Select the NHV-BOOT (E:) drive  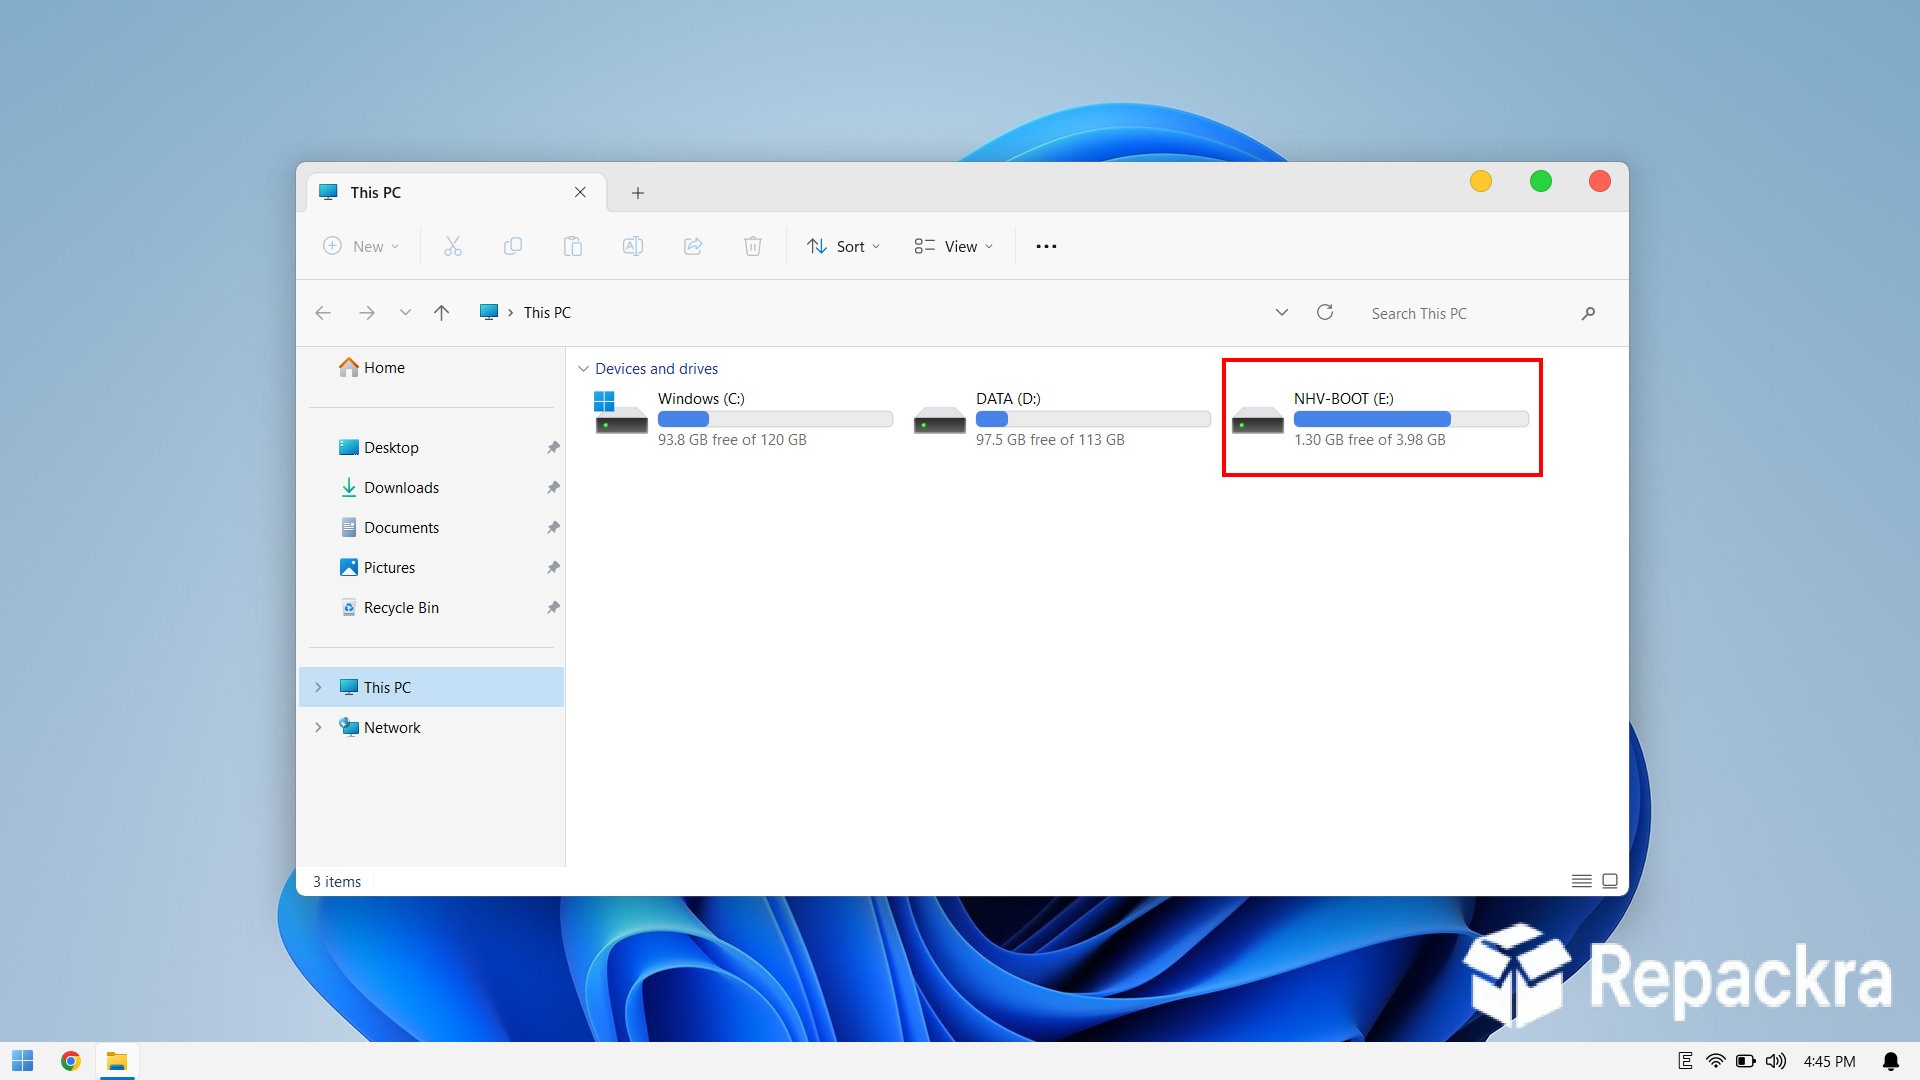tap(1380, 418)
